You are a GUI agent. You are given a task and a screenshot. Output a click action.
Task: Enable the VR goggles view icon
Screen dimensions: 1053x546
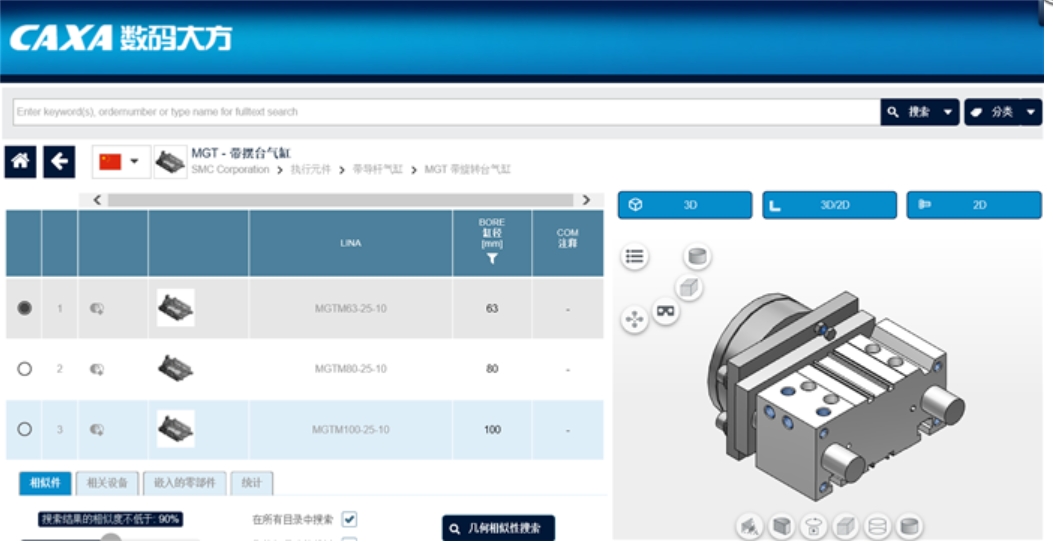click(x=666, y=311)
